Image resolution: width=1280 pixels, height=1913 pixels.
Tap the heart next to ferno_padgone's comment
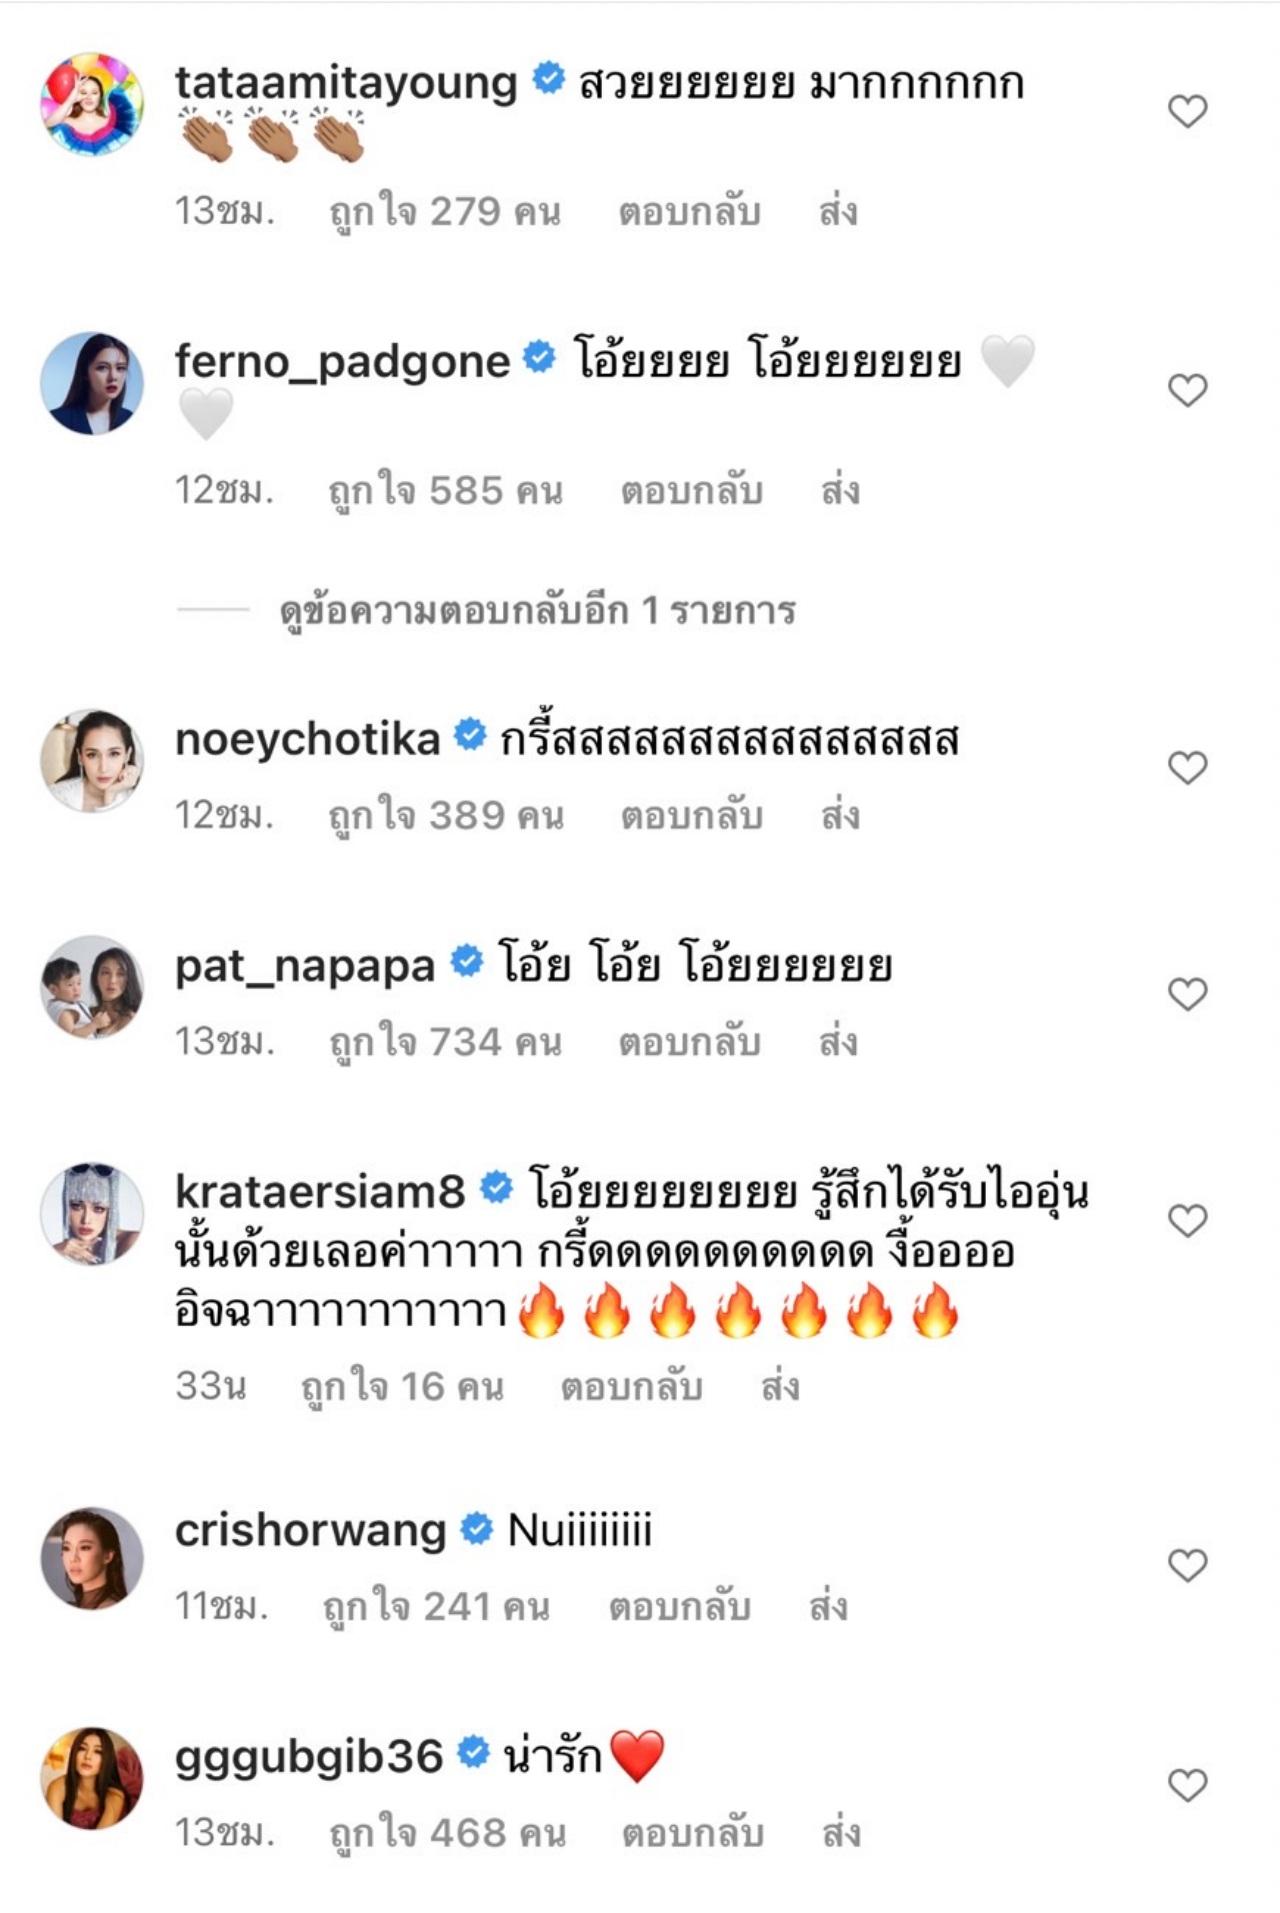[1187, 390]
